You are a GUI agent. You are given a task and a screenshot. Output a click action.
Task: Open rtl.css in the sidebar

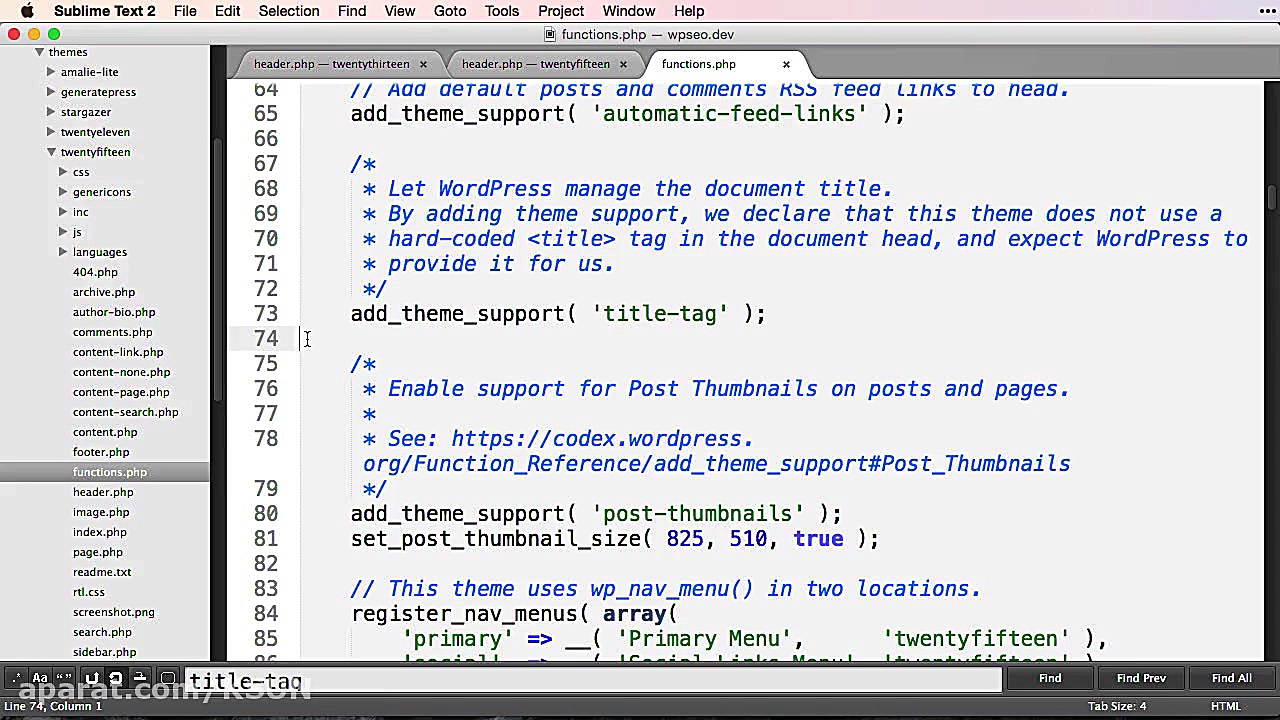coord(89,592)
